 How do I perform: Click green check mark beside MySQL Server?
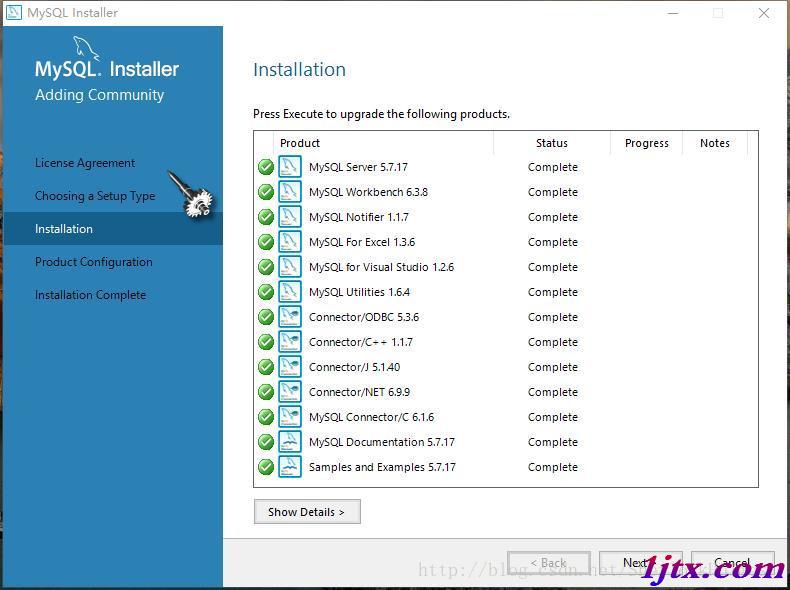[x=266, y=167]
